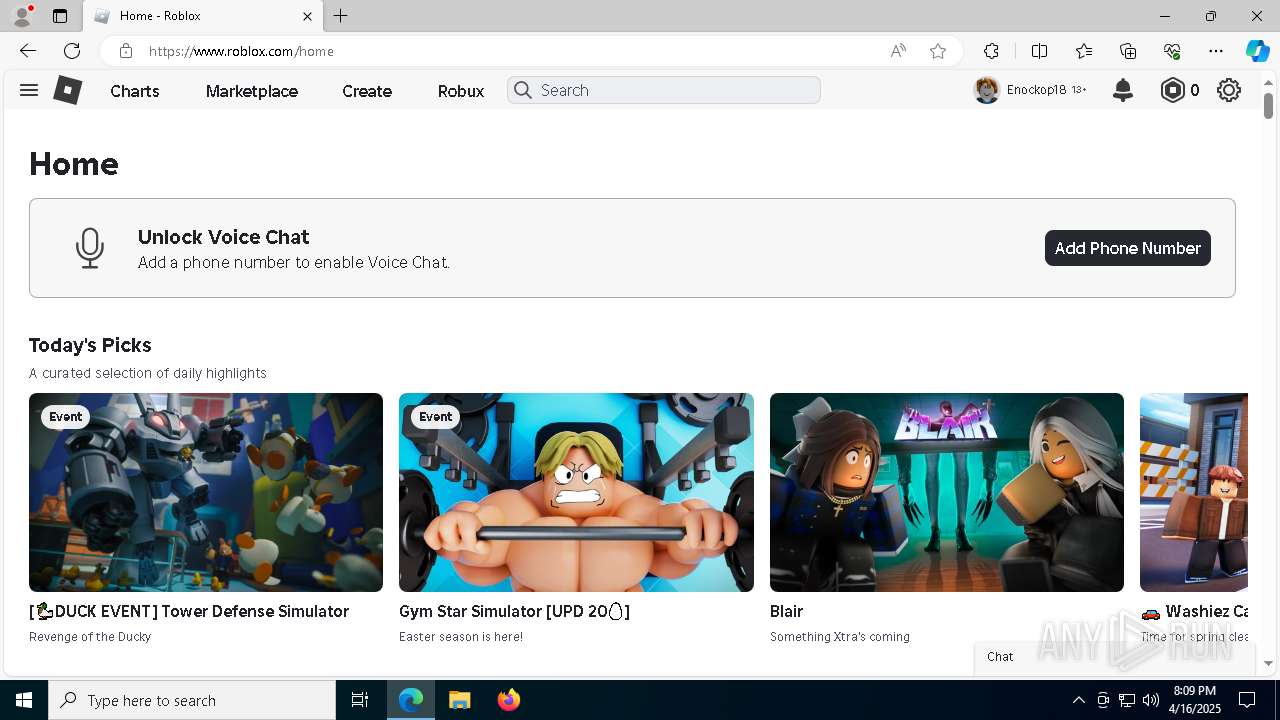1280x720 pixels.
Task: Open the Tower Defense Simulator thumbnail
Action: tap(206, 492)
